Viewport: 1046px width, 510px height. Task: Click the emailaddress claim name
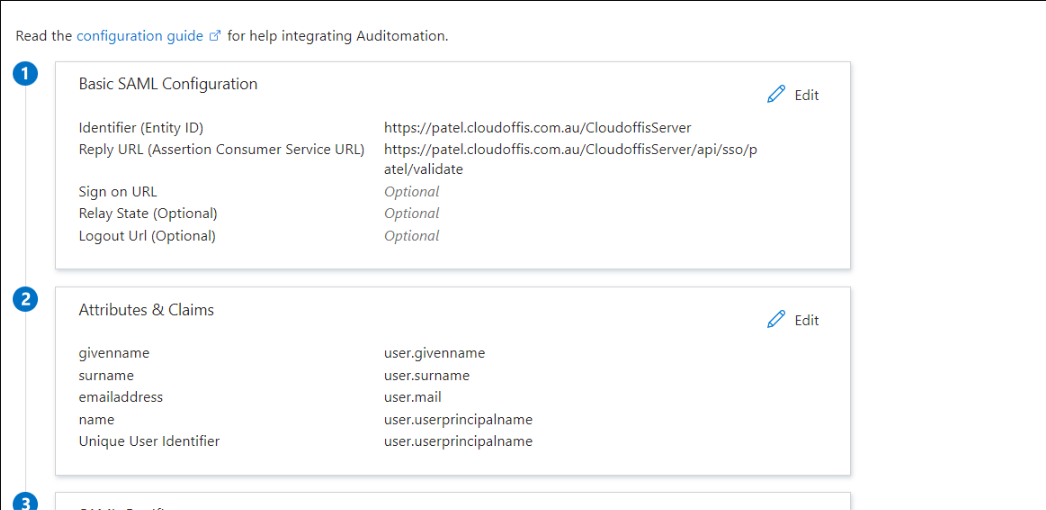pos(121,397)
